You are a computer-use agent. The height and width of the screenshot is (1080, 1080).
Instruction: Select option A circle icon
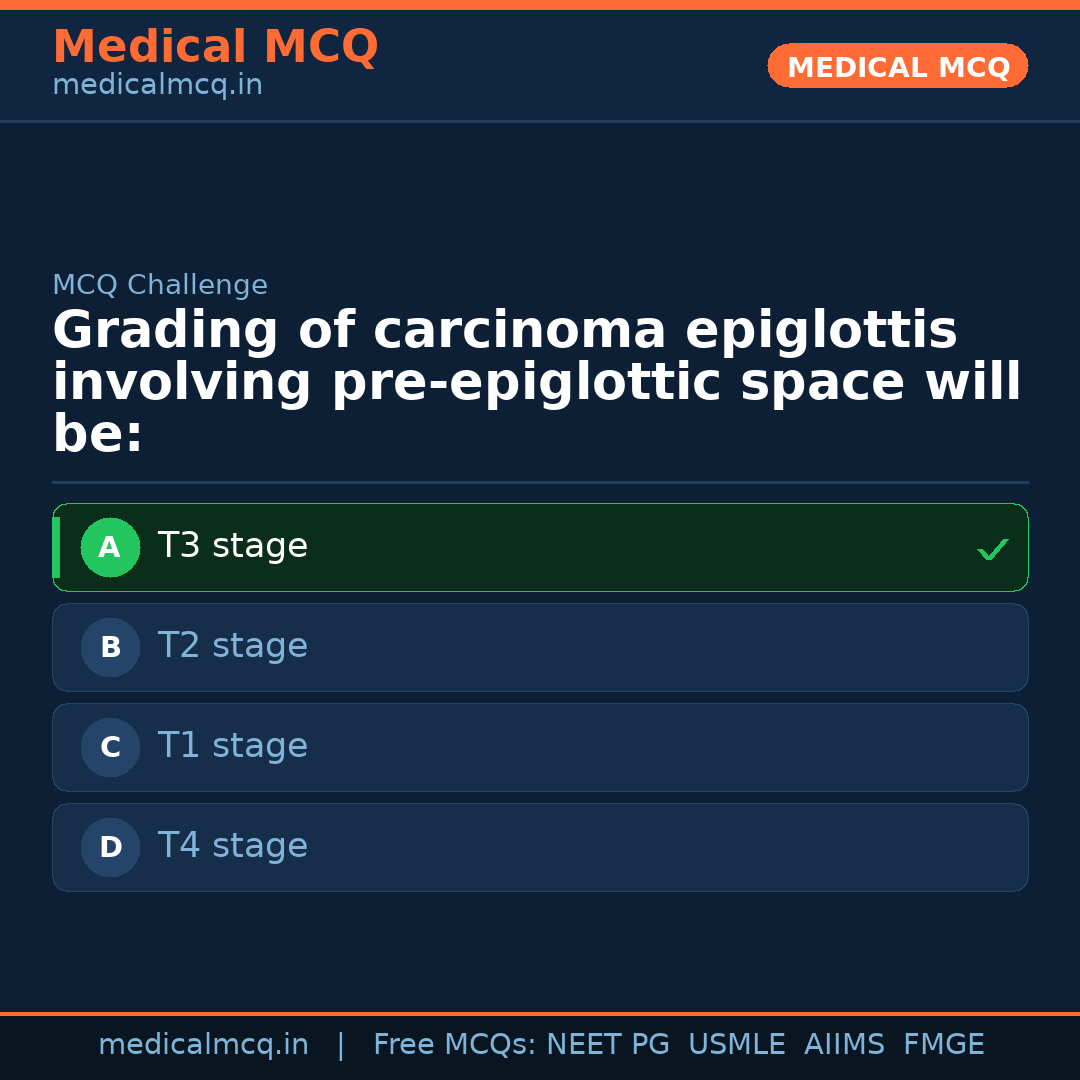point(110,548)
